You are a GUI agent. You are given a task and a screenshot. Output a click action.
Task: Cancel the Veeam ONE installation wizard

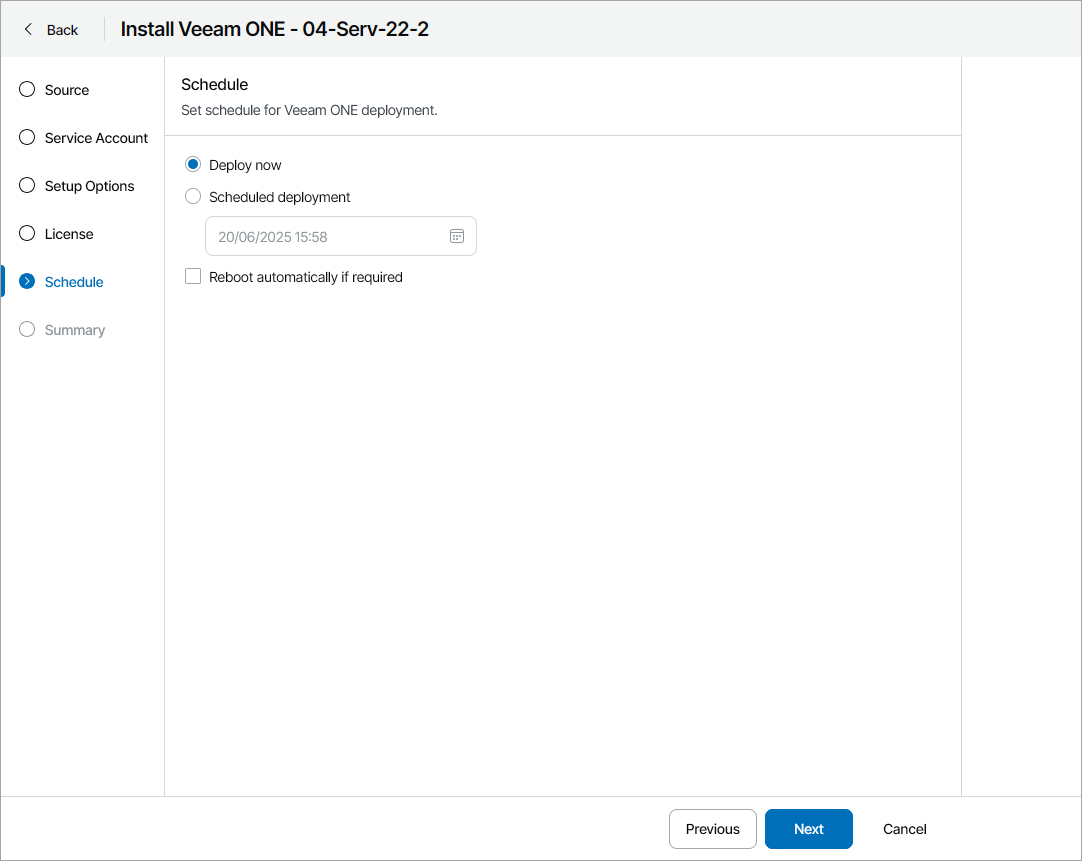(x=904, y=829)
